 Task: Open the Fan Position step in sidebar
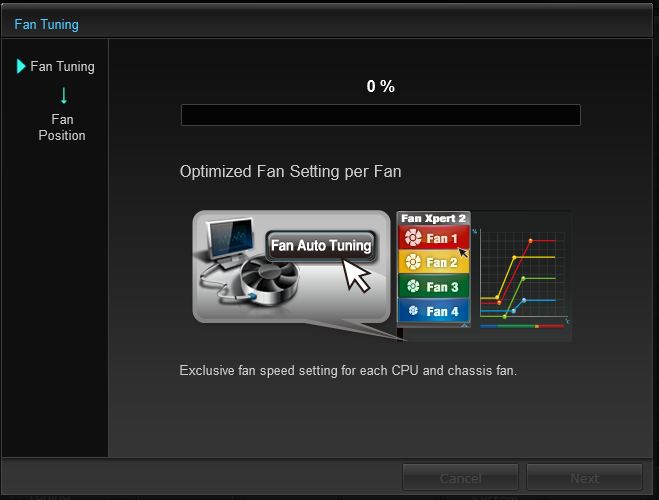(x=62, y=127)
